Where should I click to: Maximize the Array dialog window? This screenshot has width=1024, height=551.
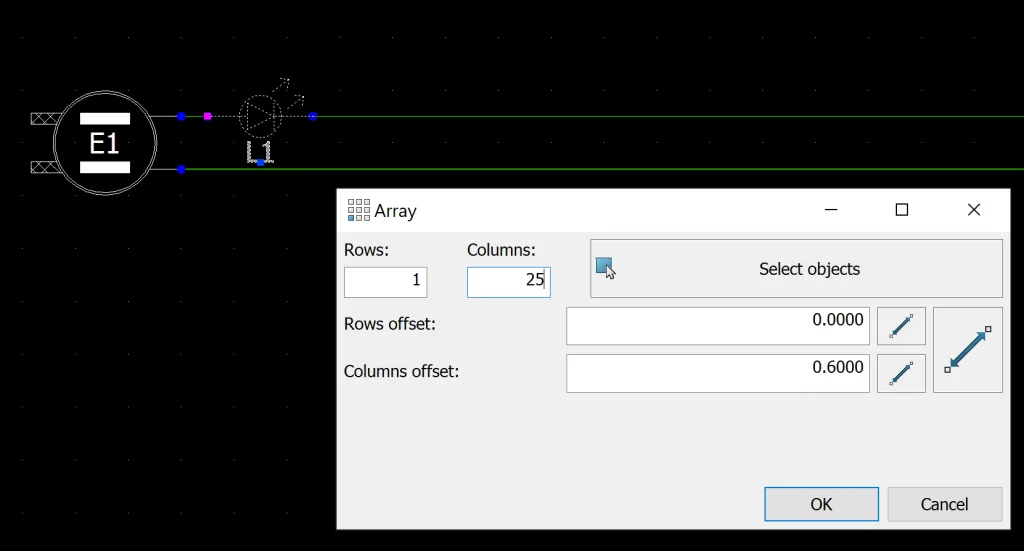(x=901, y=210)
